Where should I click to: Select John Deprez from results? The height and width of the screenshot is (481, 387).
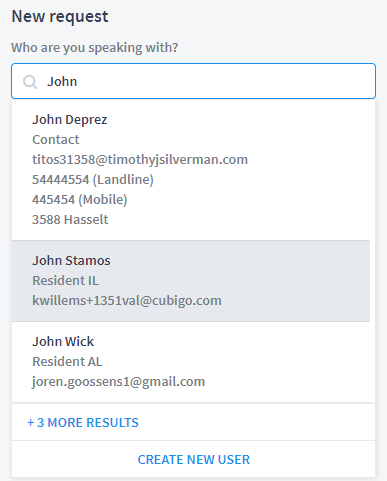click(191, 170)
